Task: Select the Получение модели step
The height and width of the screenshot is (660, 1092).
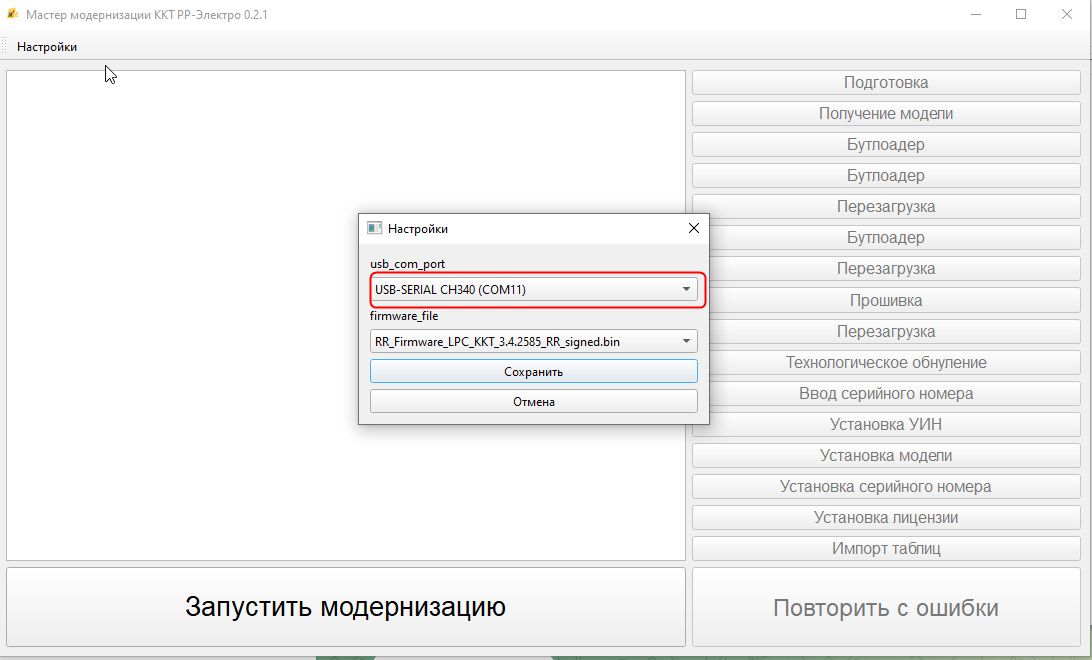Action: pos(885,114)
